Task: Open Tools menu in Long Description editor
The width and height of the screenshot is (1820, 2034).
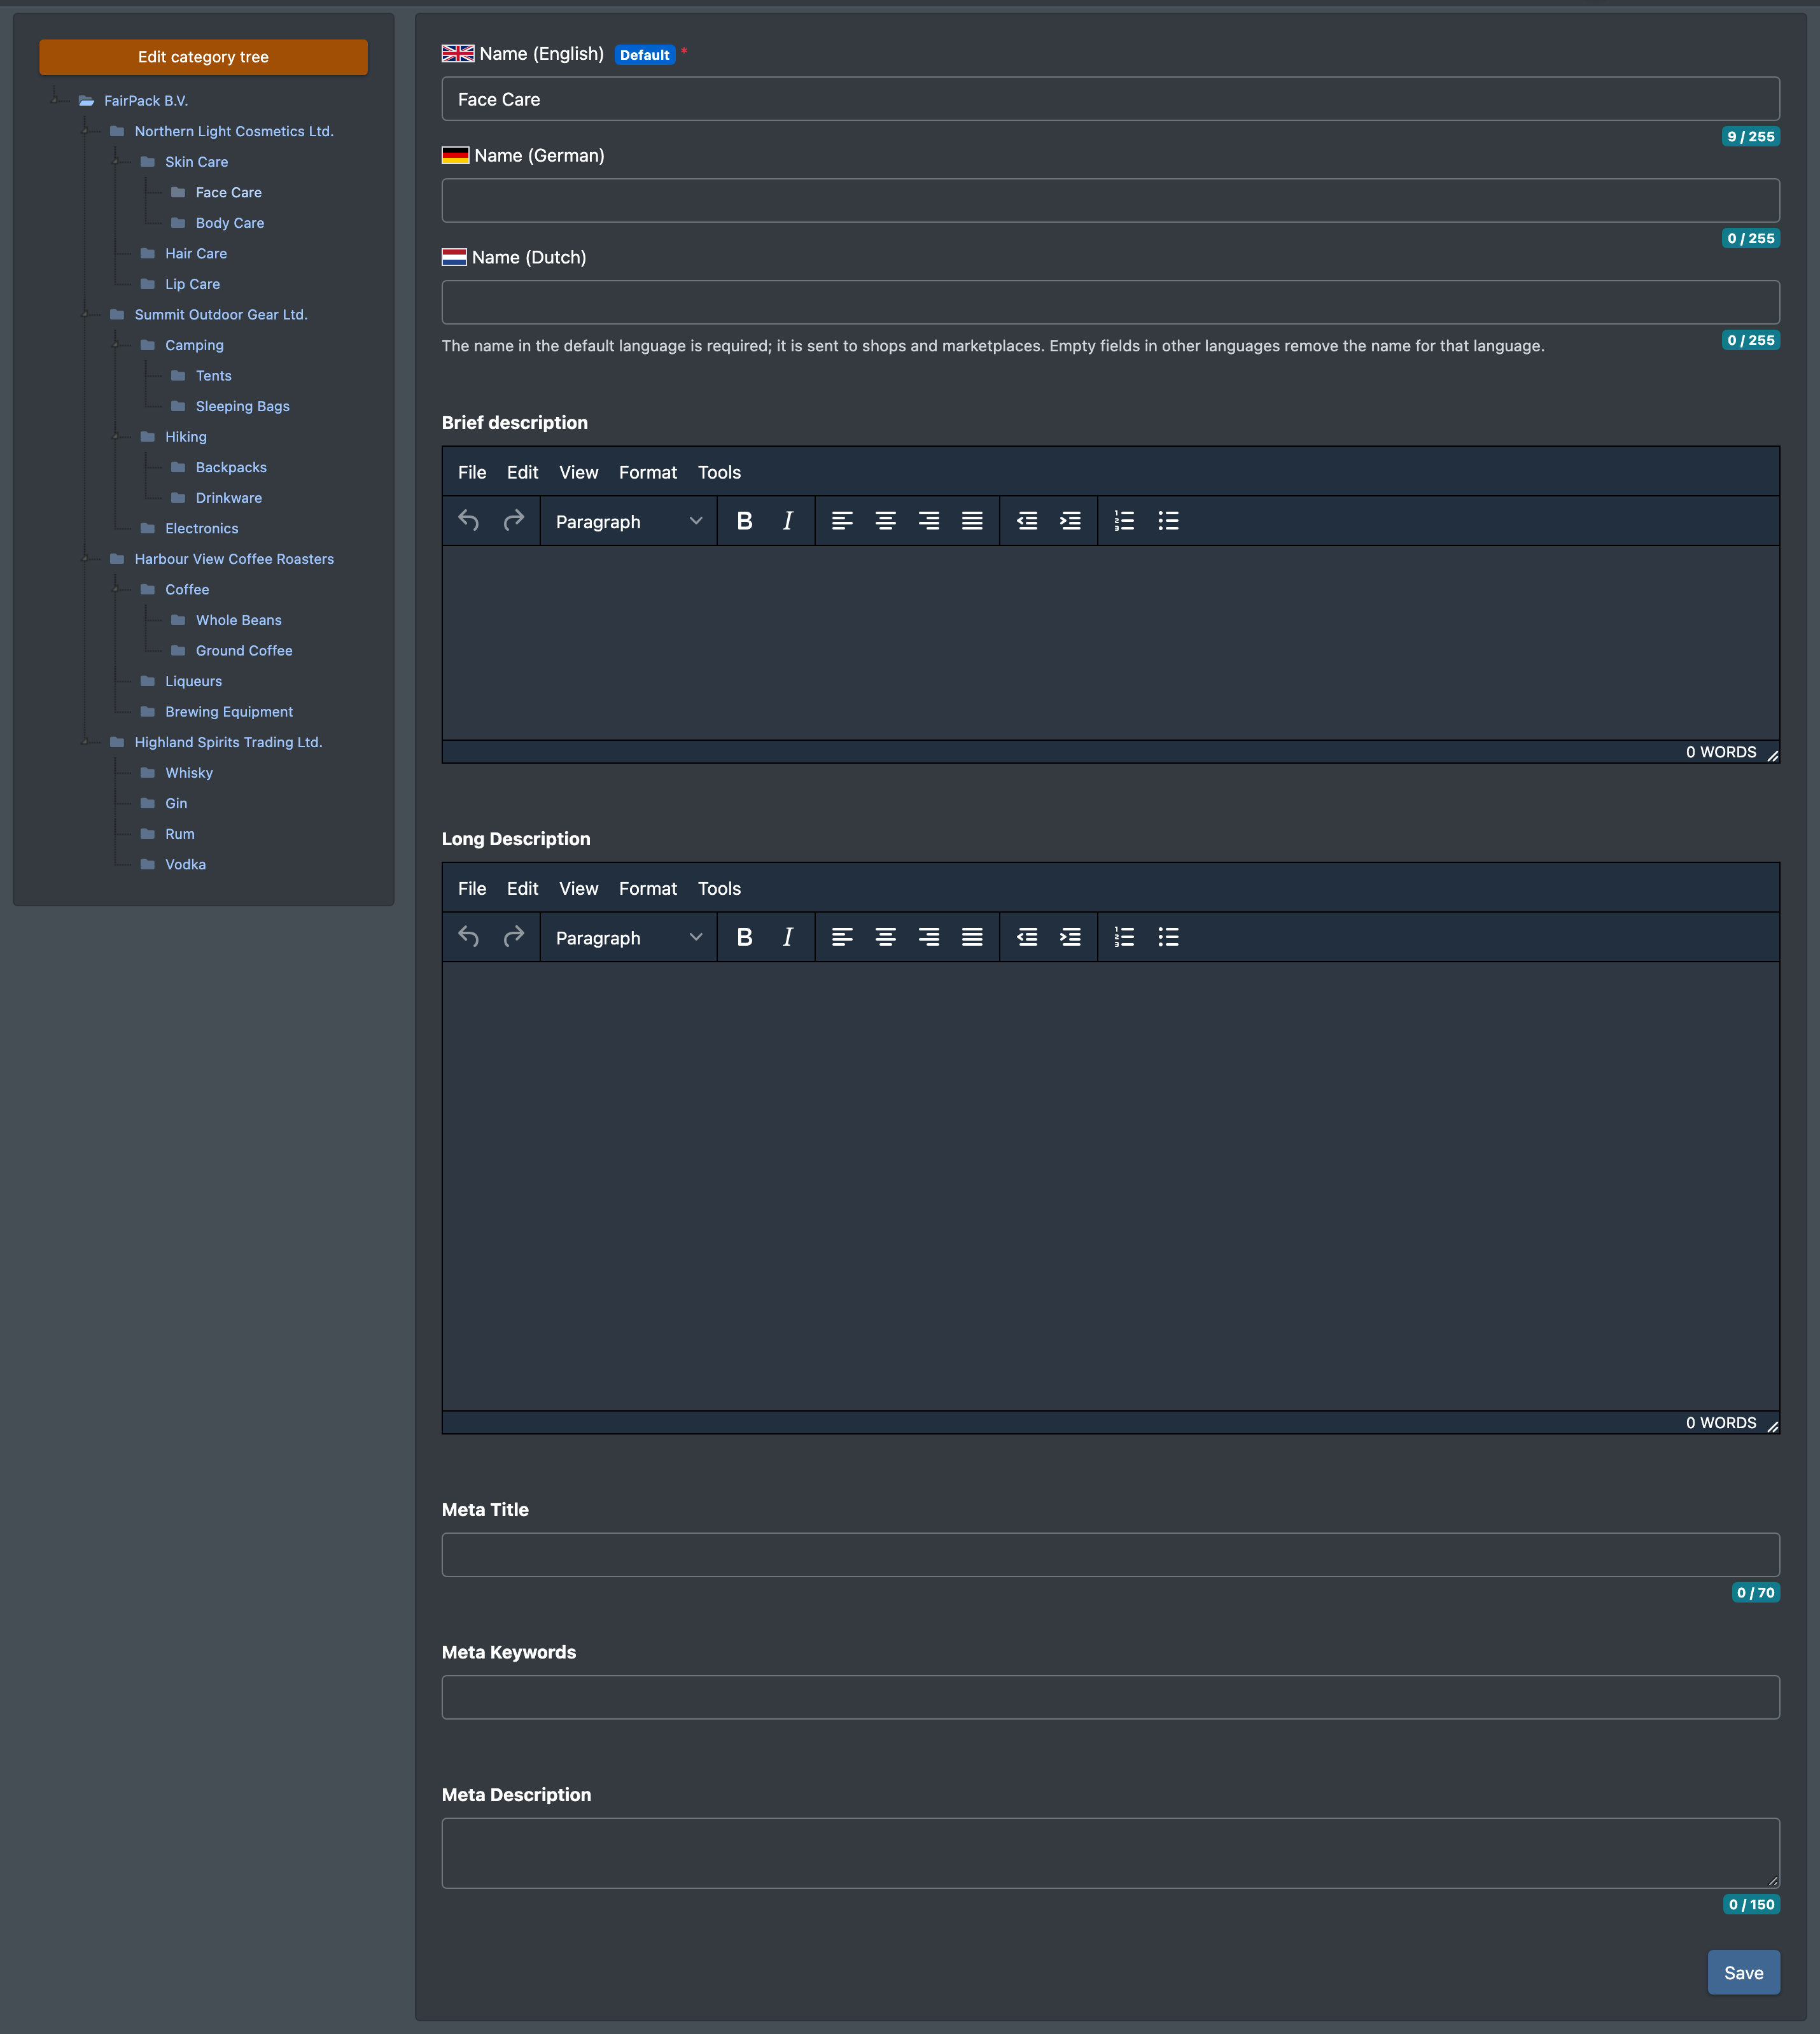Action: click(x=719, y=888)
